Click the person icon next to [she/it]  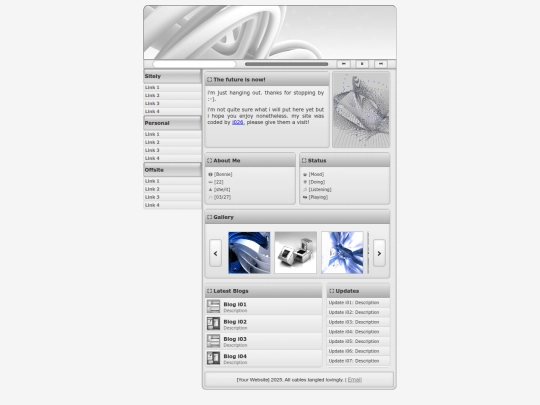pyautogui.click(x=210, y=189)
